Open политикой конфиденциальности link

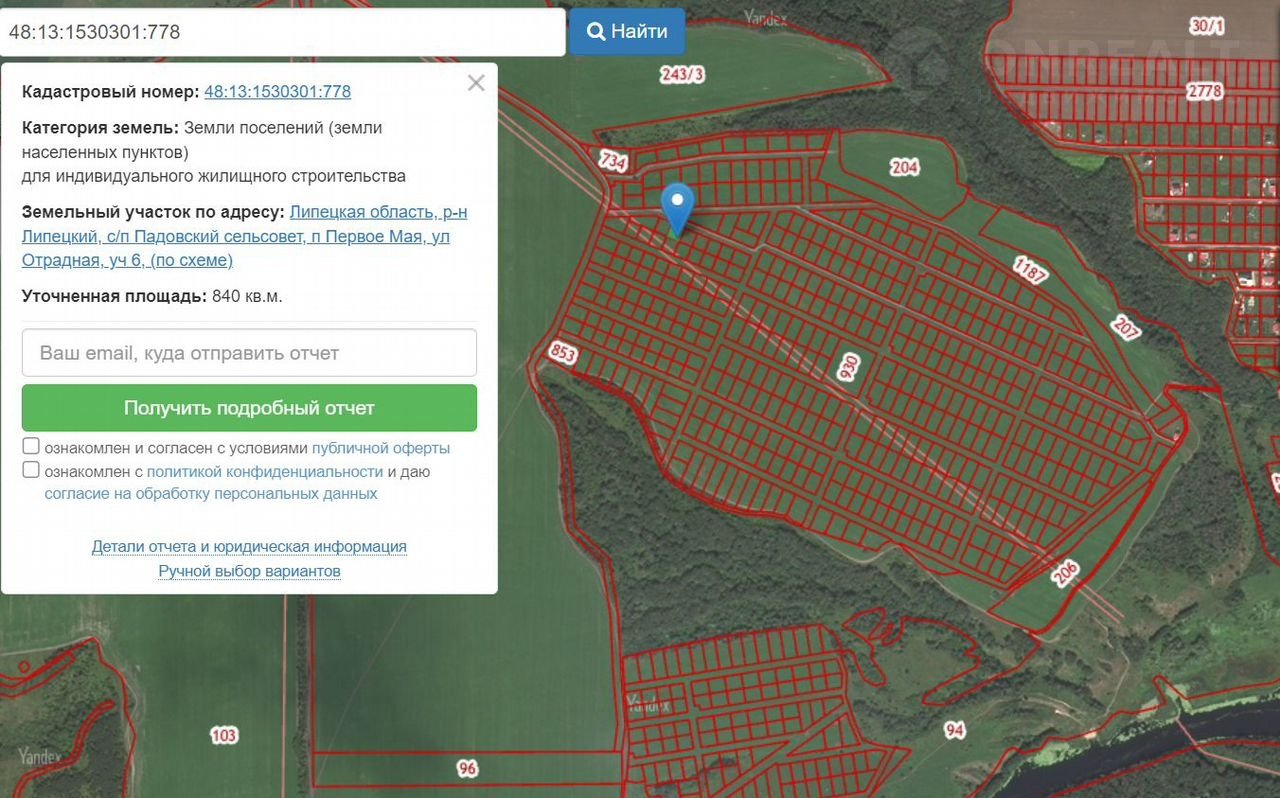click(264, 471)
